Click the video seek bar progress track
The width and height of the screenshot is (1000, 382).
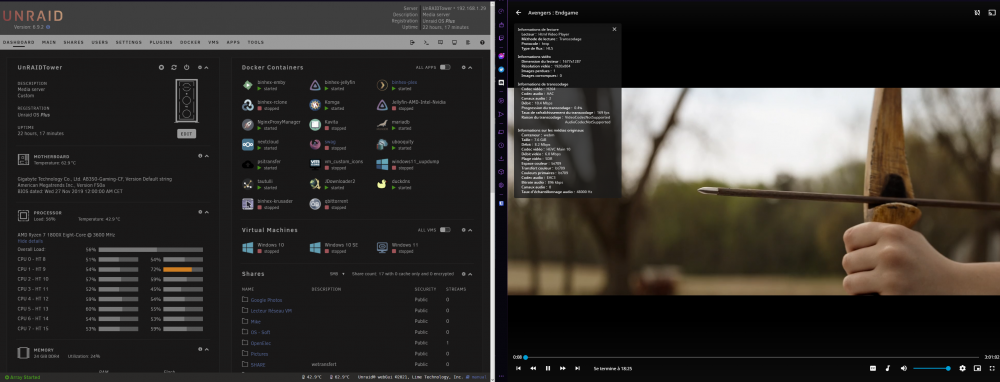tap(751, 357)
